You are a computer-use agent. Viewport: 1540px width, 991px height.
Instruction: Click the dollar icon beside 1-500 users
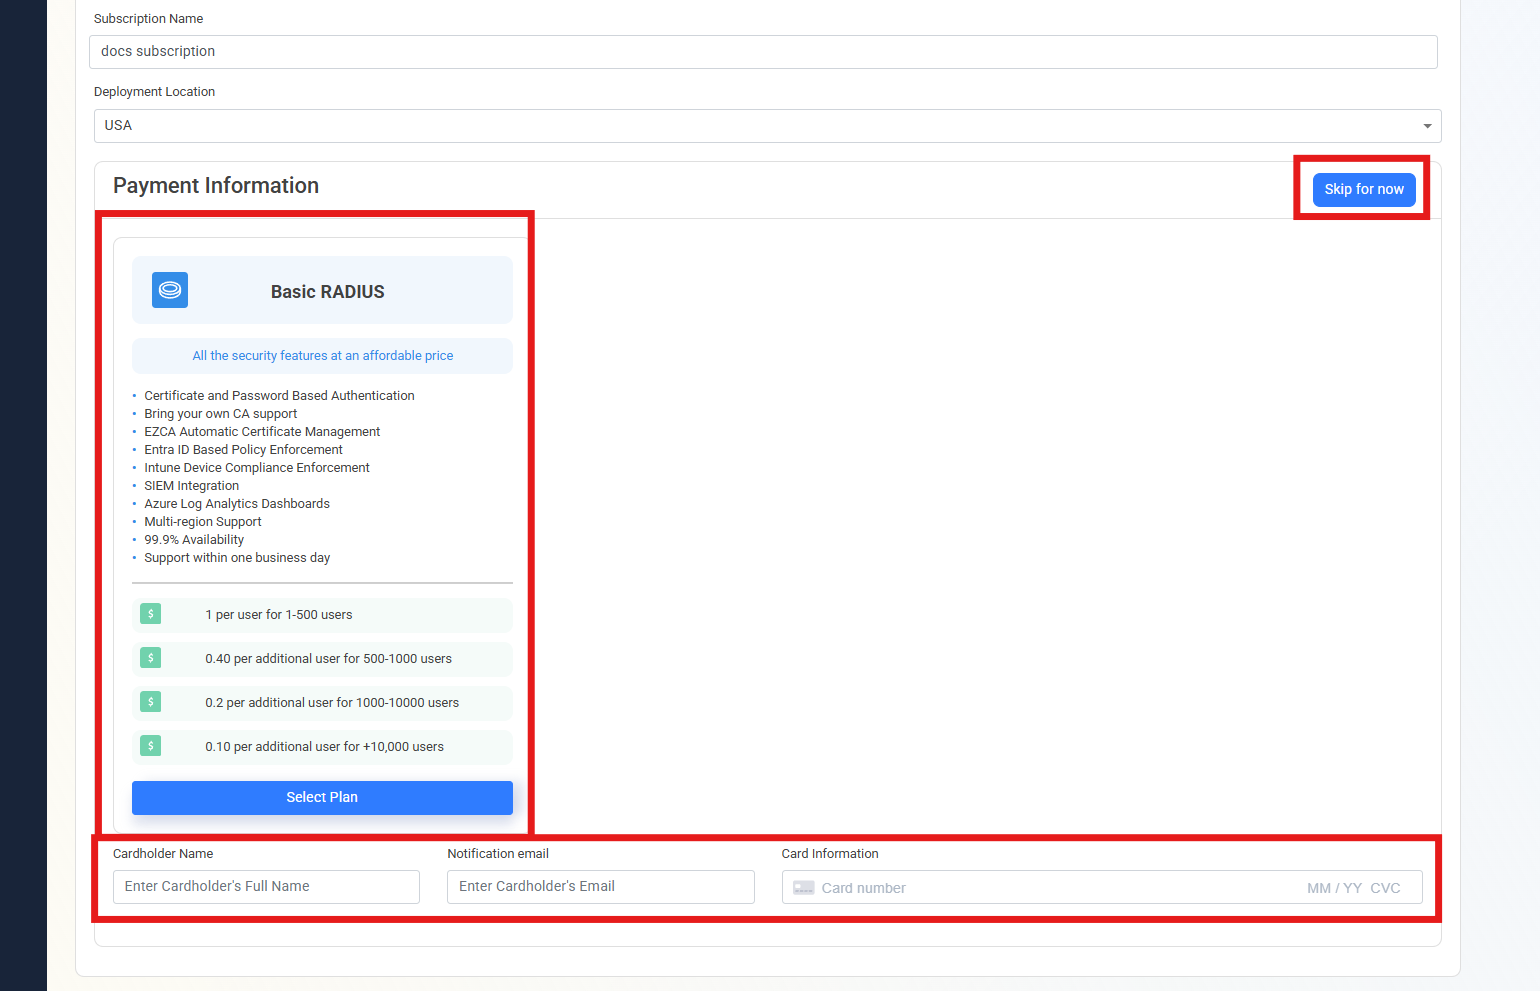tap(151, 614)
